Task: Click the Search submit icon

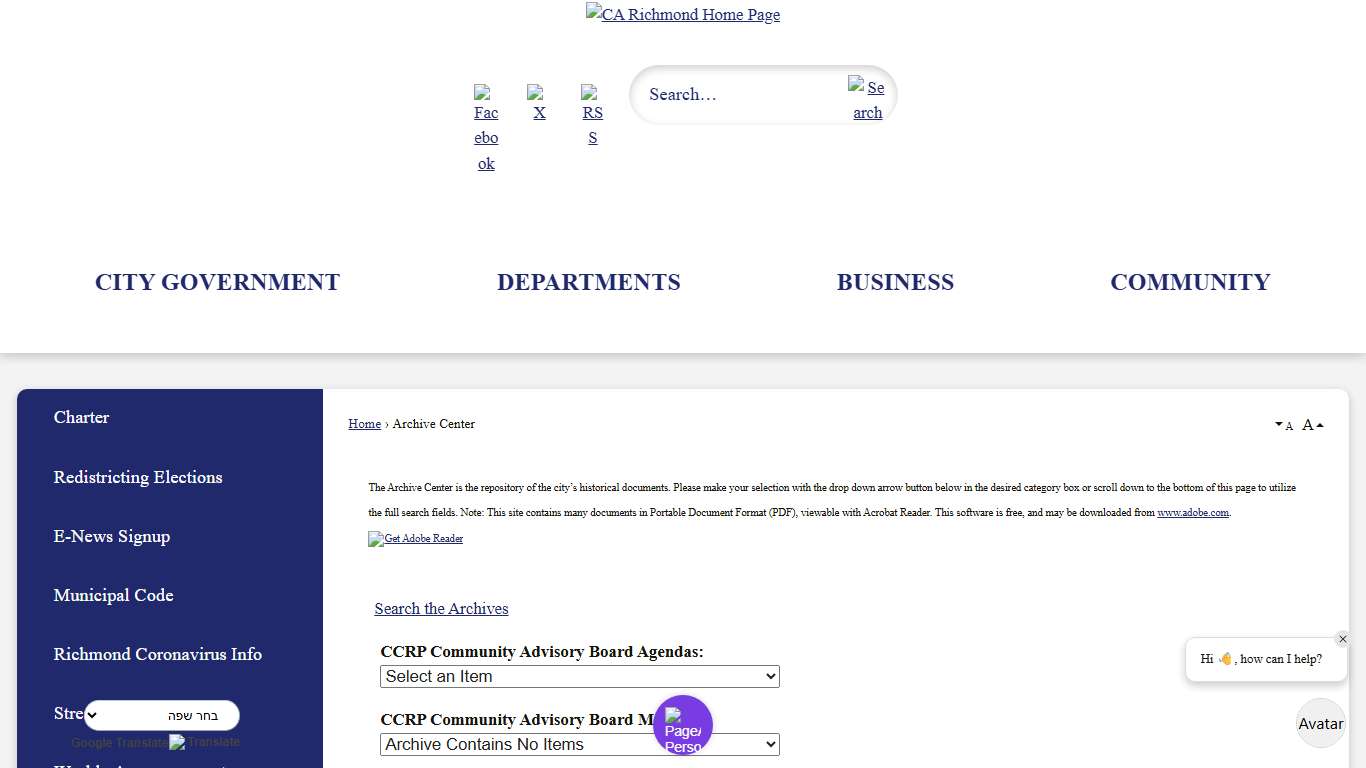Action: click(867, 99)
